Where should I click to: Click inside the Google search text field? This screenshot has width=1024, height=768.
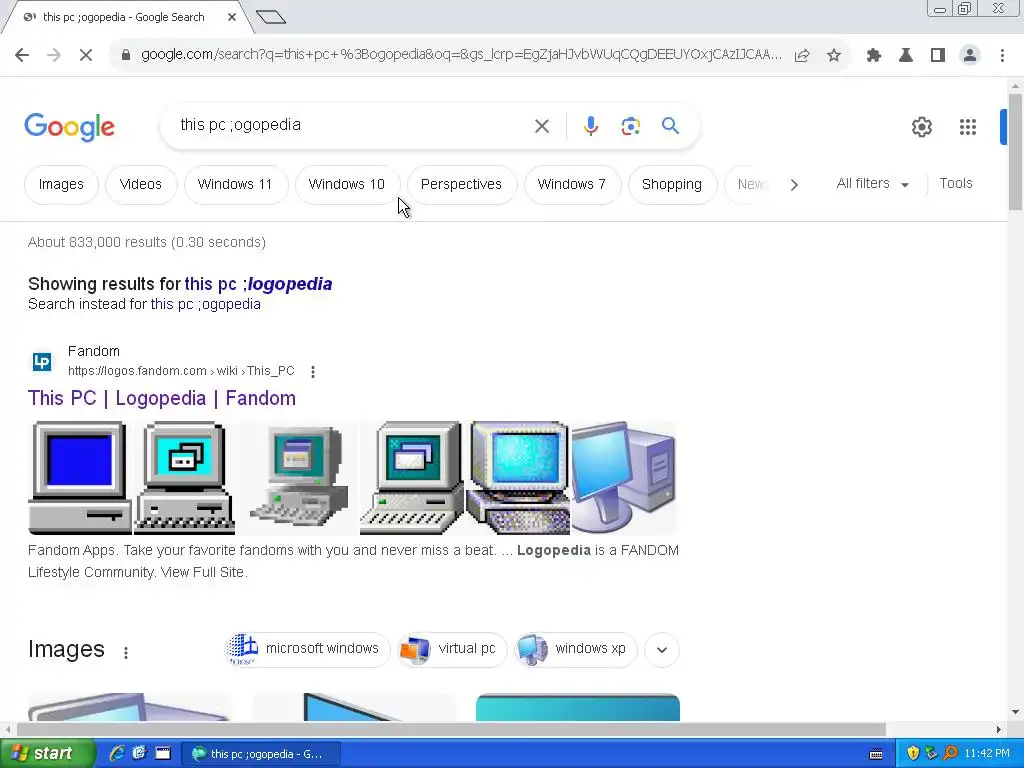coord(353,125)
